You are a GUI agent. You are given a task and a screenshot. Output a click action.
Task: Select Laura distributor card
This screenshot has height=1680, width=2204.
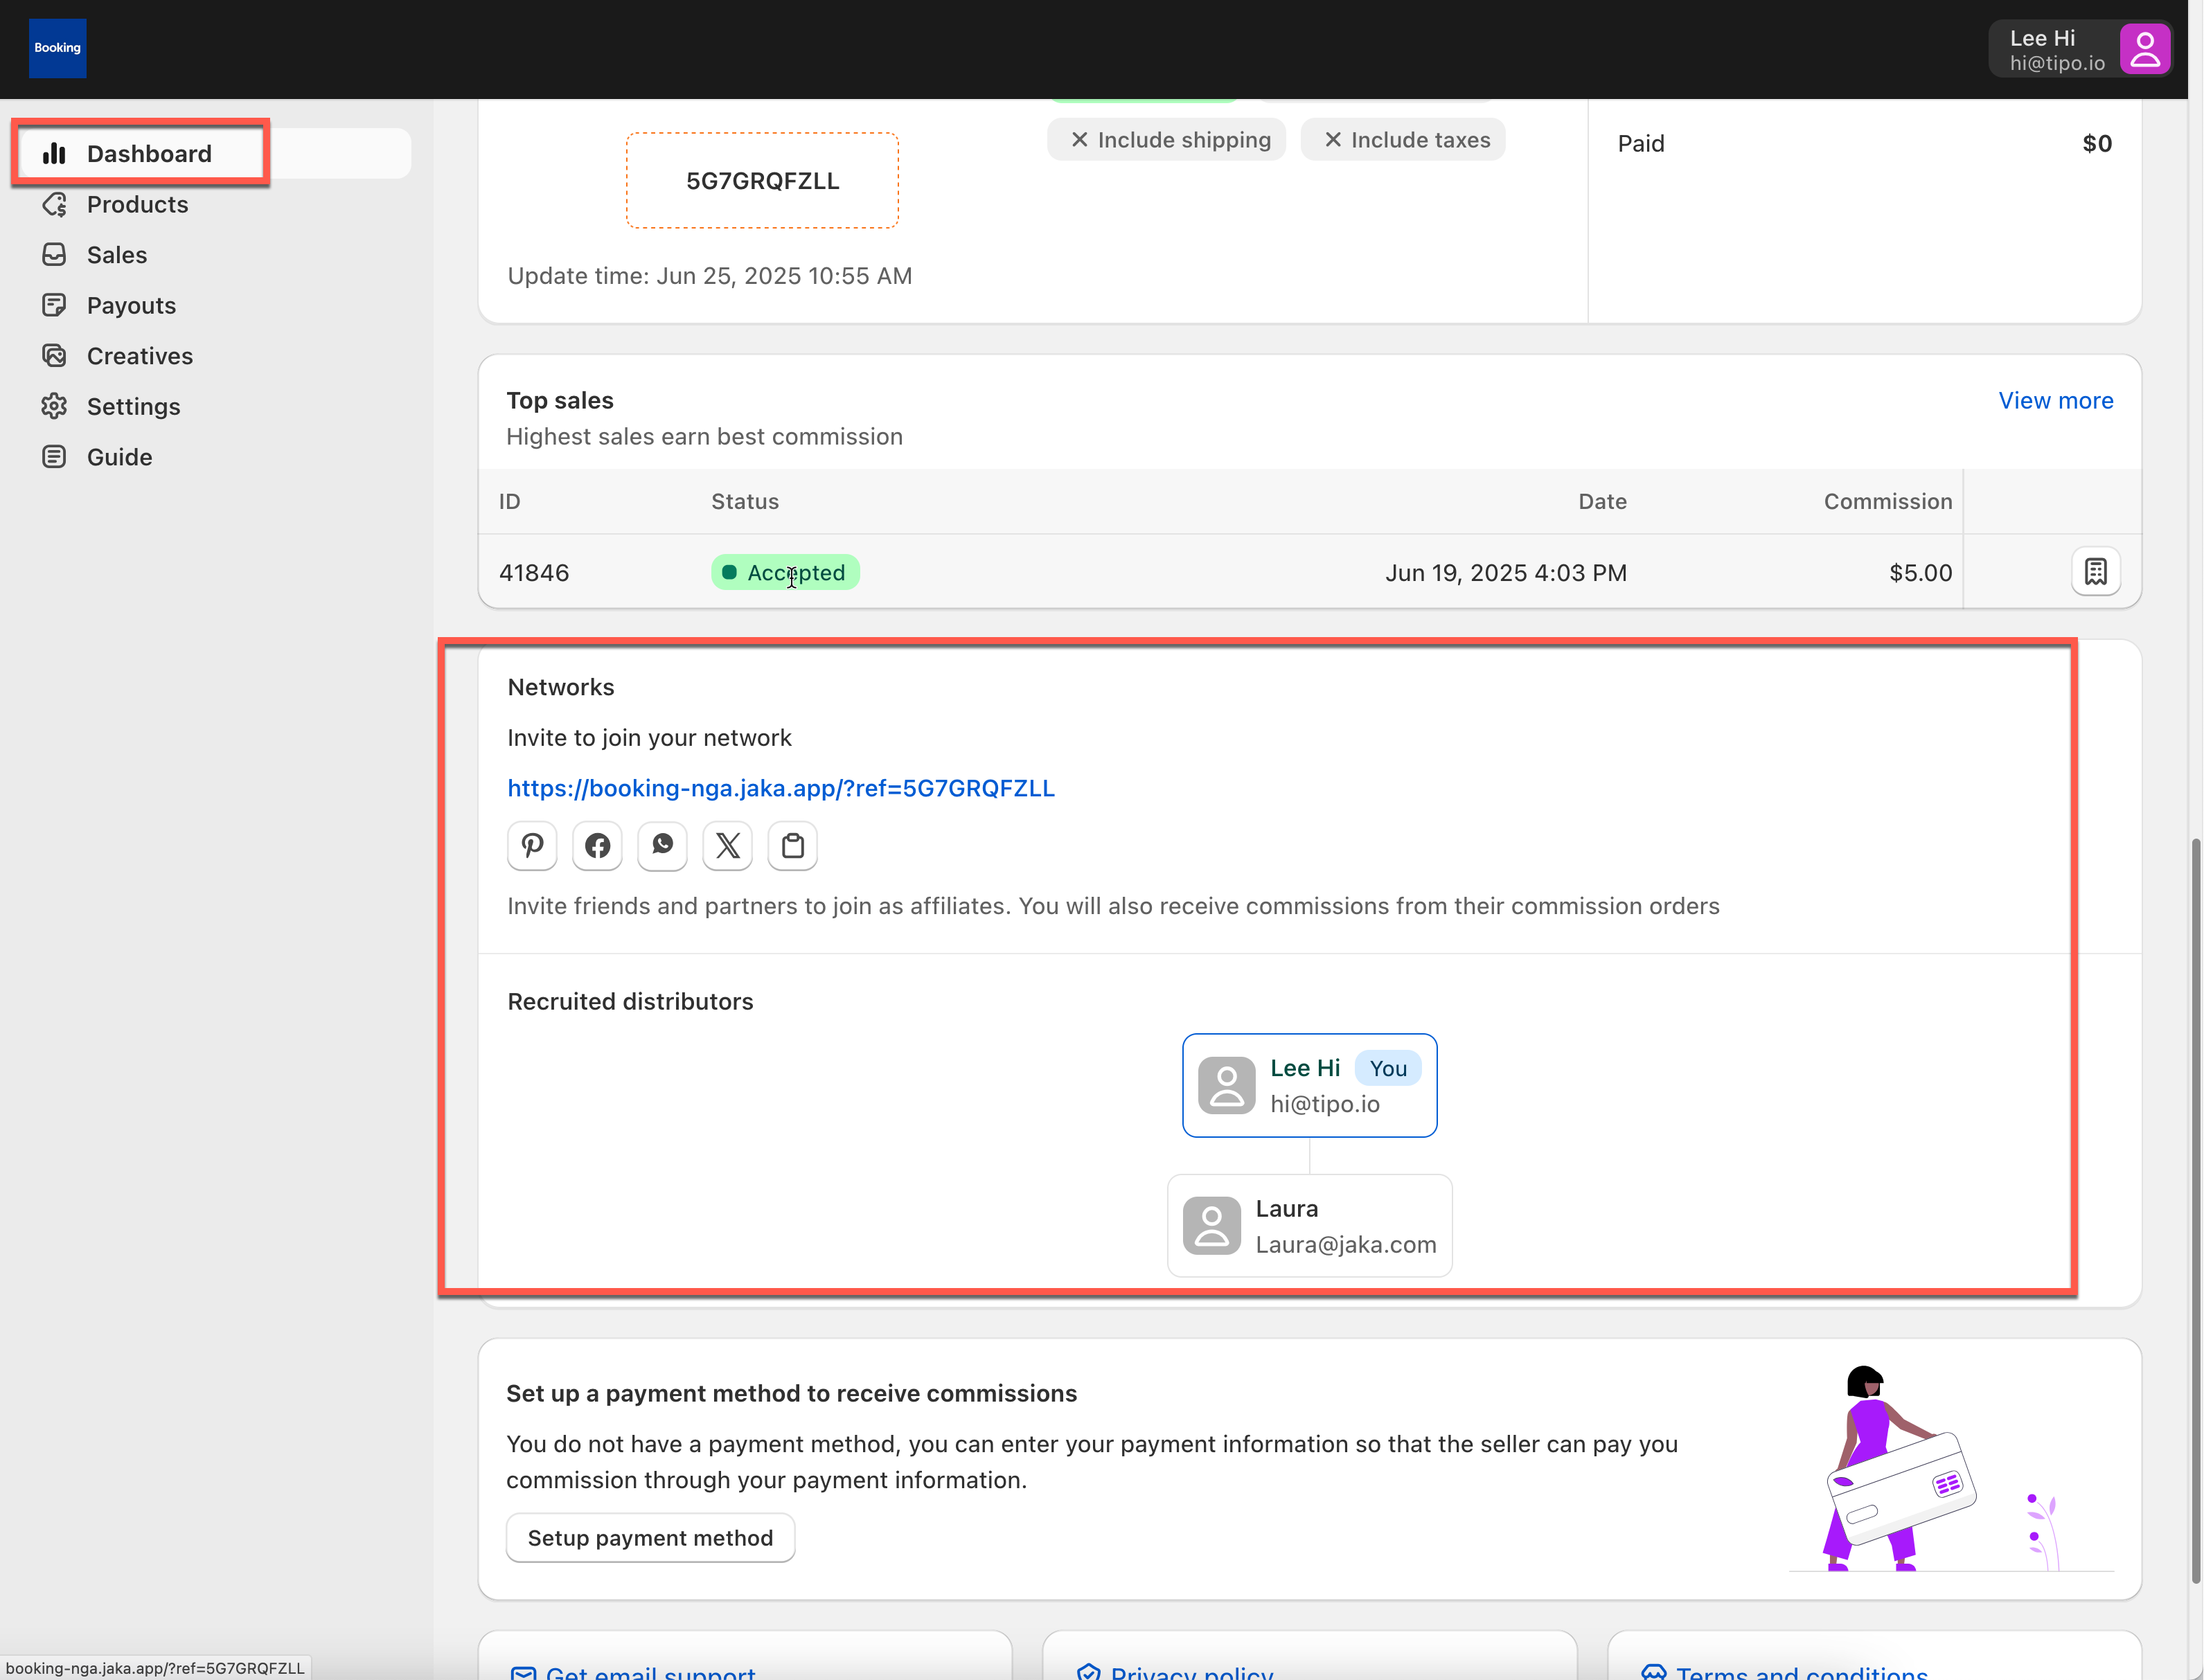(1309, 1226)
